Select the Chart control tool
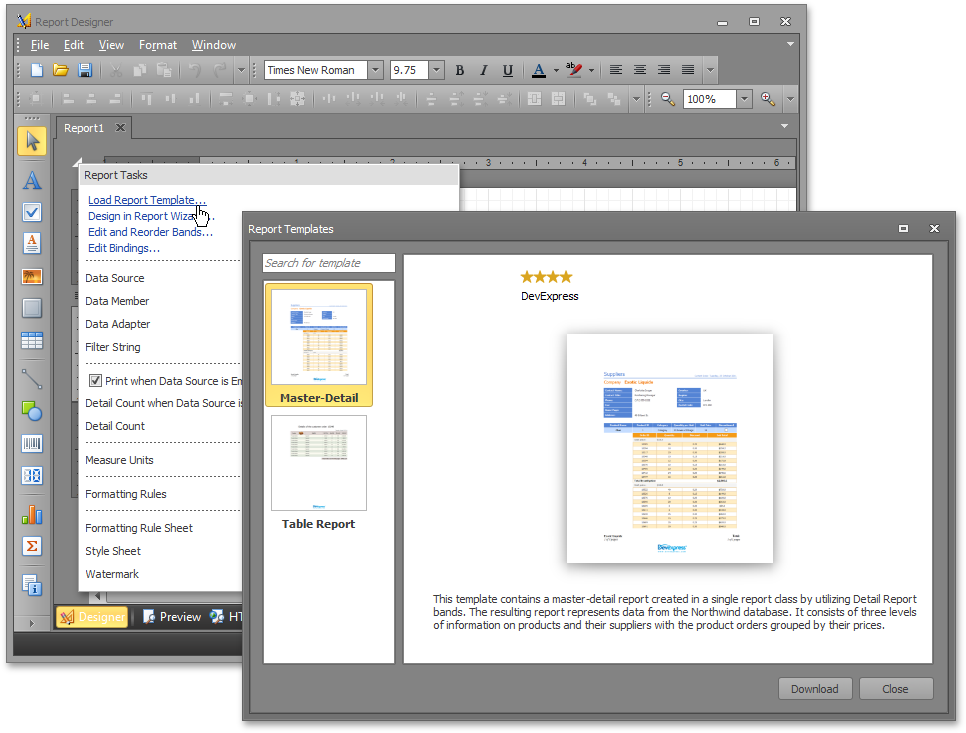 click(x=32, y=514)
